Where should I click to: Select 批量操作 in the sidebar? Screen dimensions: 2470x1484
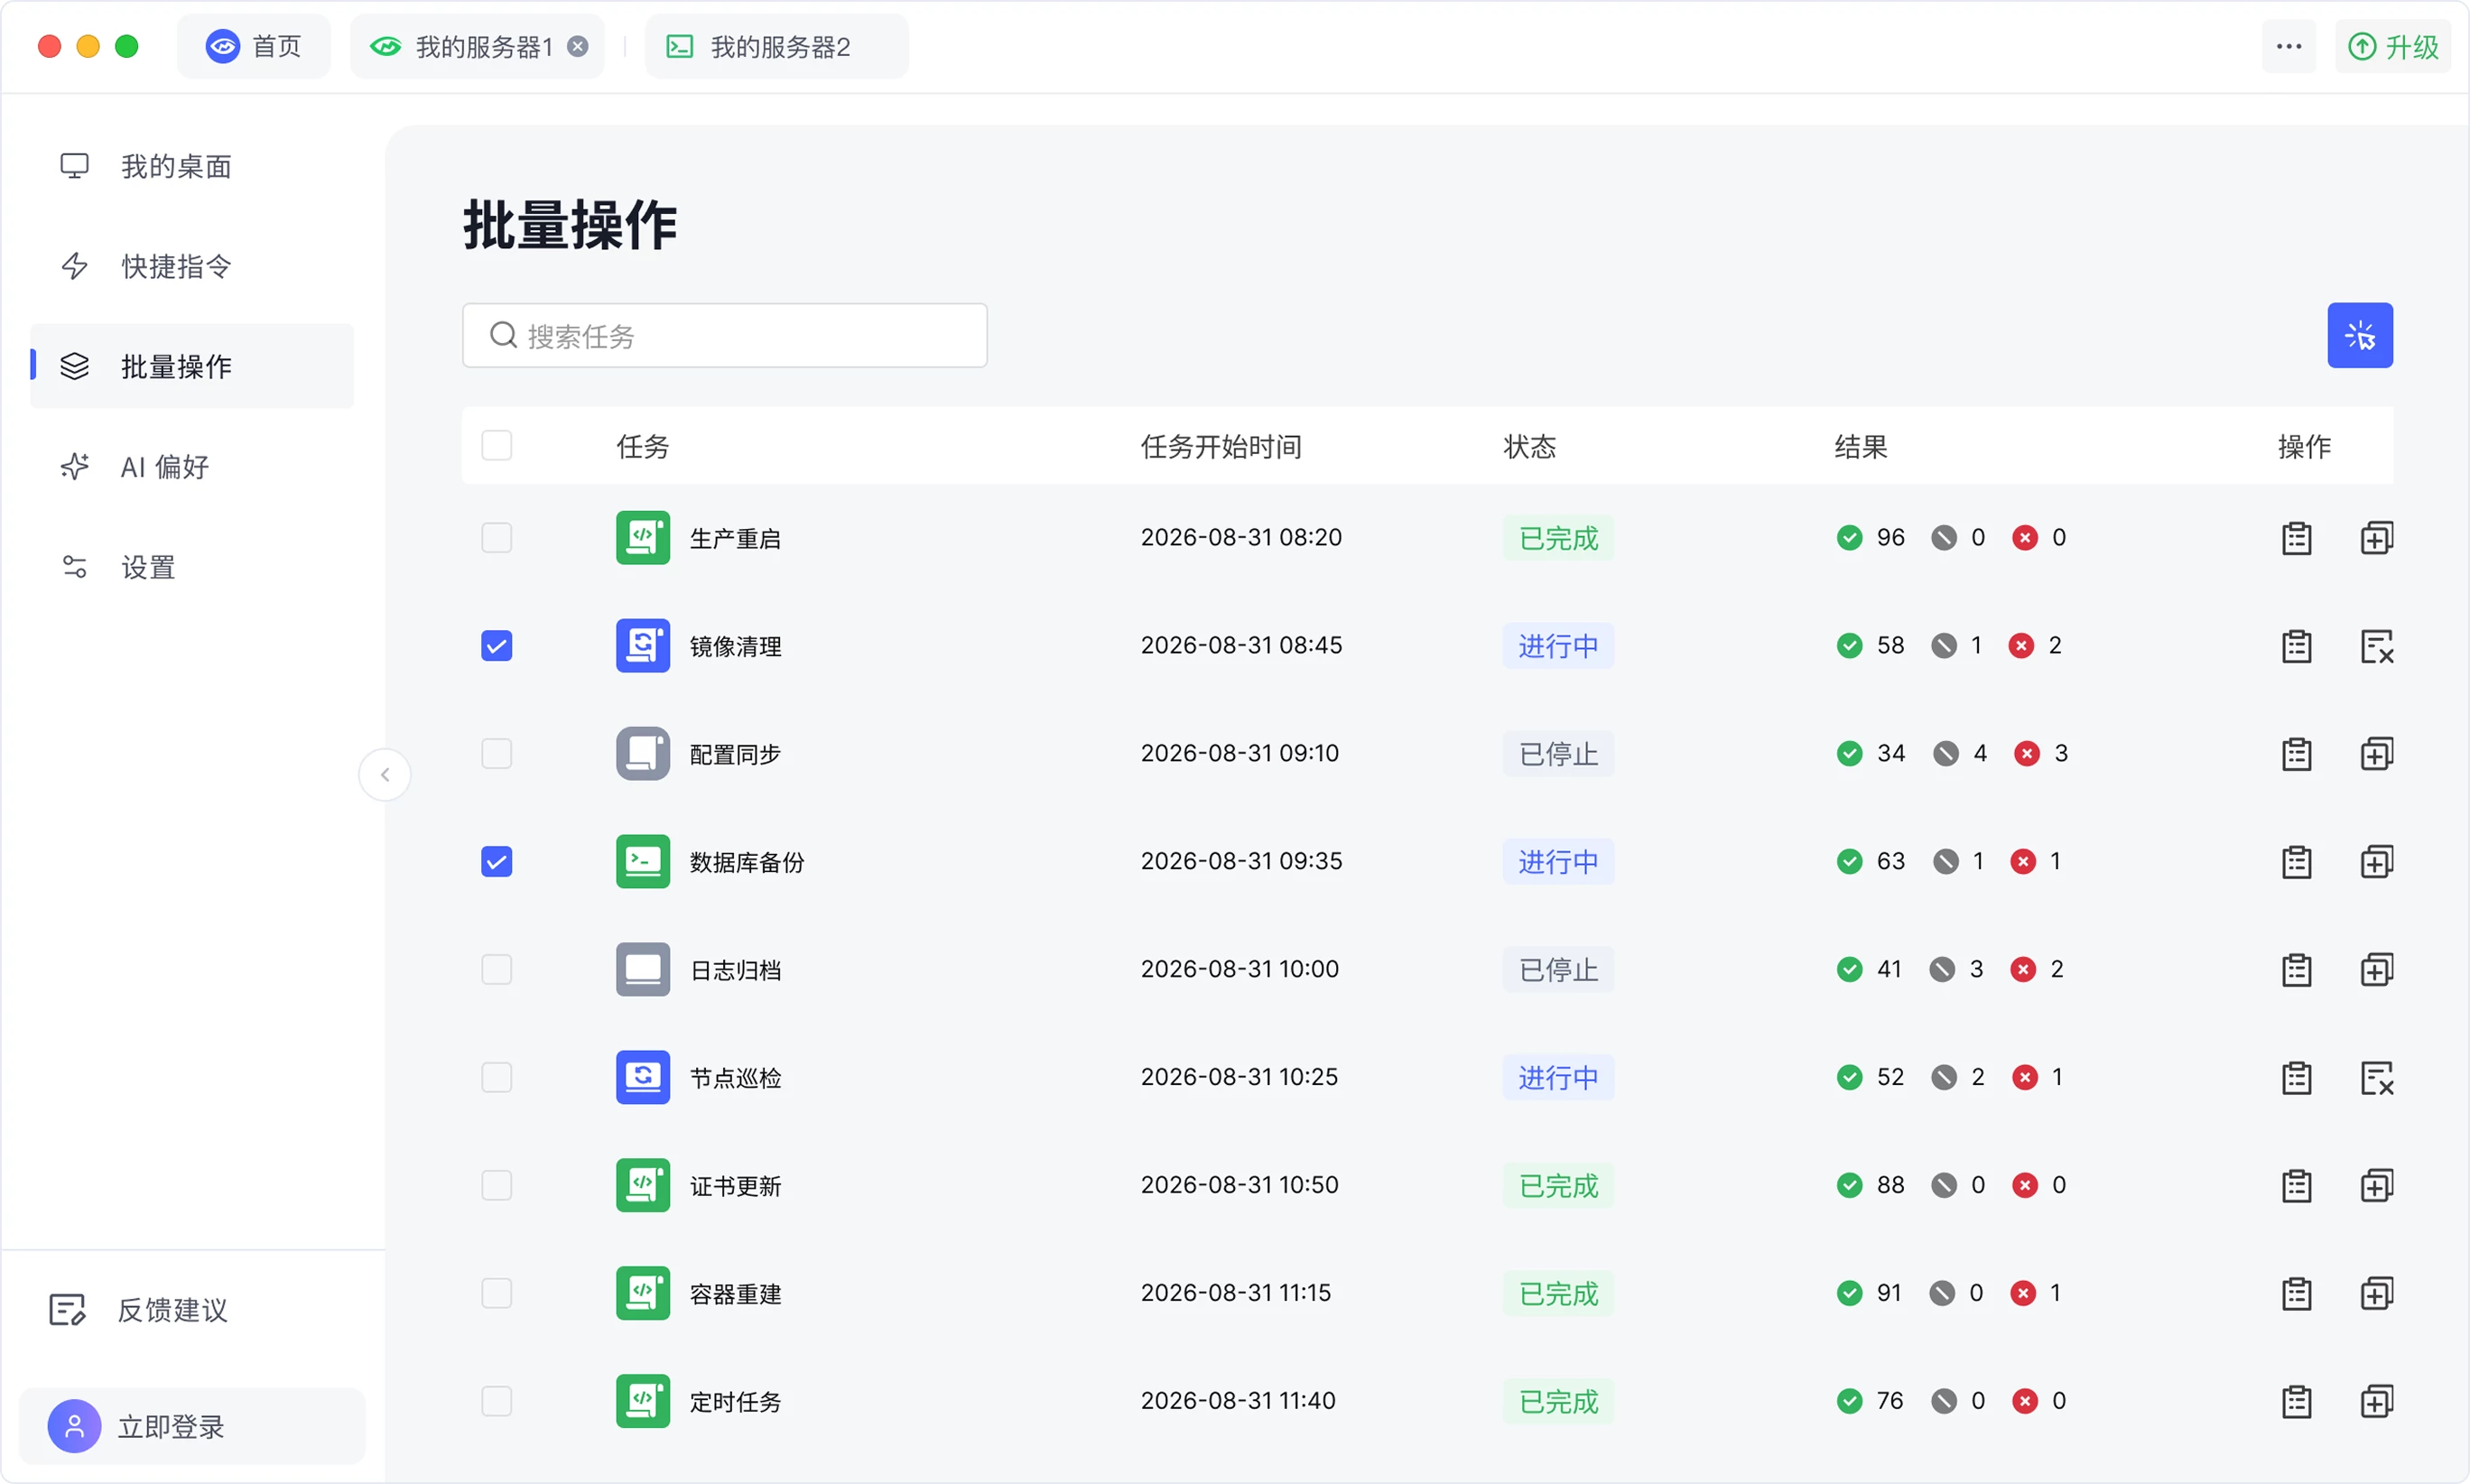click(192, 366)
